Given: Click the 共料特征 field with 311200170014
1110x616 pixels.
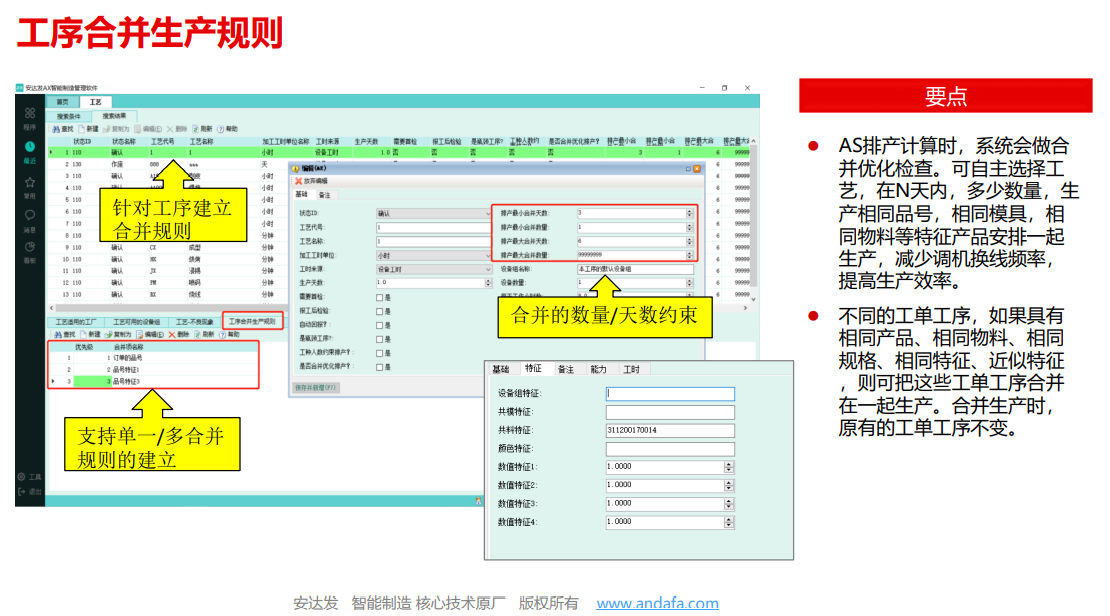Looking at the screenshot, I should [x=670, y=430].
